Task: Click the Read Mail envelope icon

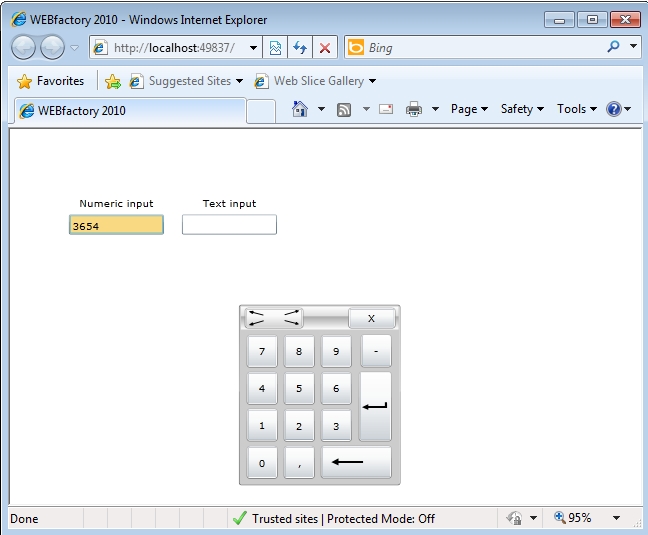Action: point(386,110)
